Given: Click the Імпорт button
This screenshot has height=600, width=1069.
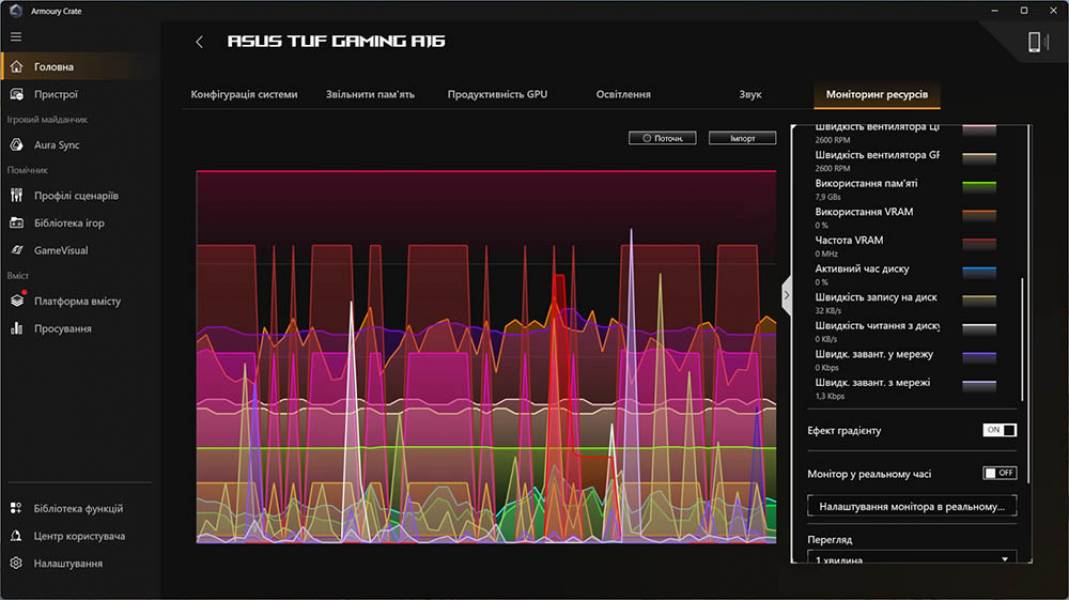Looking at the screenshot, I should point(742,138).
